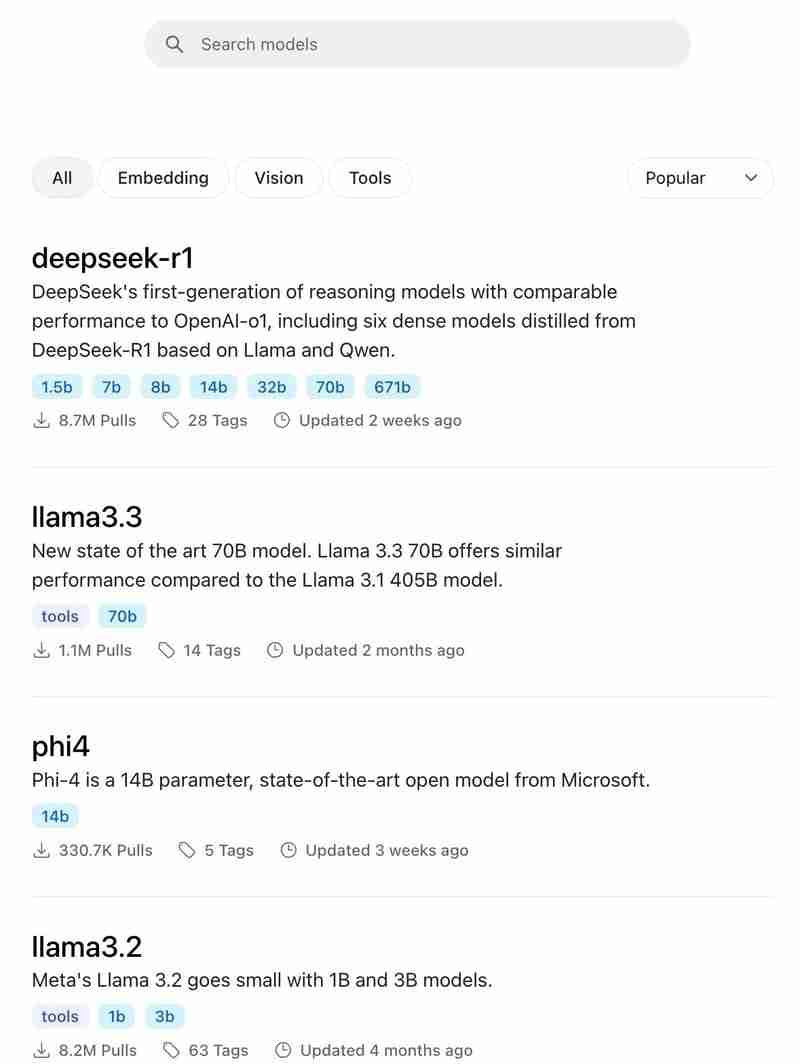Click the tag icon next to 14 Tags
800x1064 pixels.
click(x=166, y=650)
